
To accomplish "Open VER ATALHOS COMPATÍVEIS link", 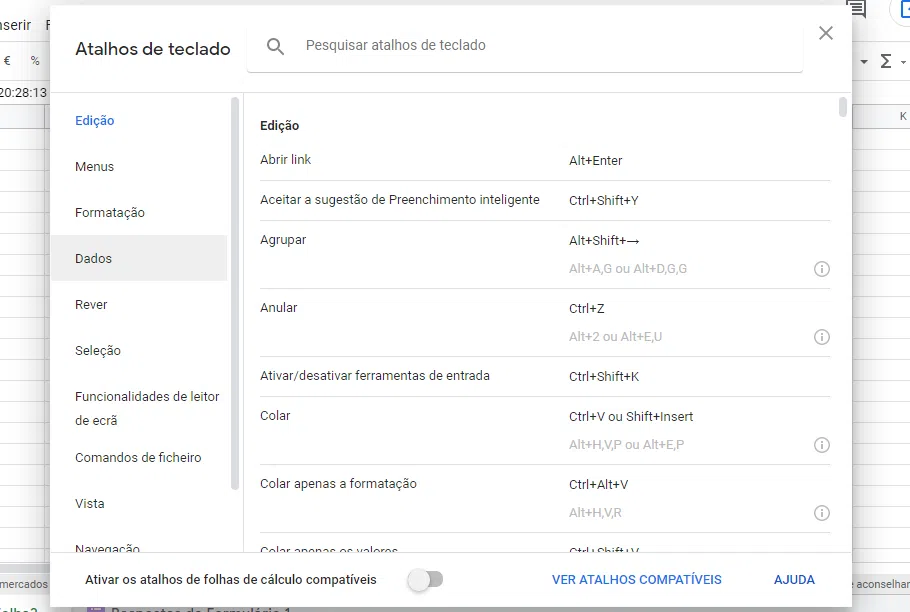I will click(x=637, y=579).
